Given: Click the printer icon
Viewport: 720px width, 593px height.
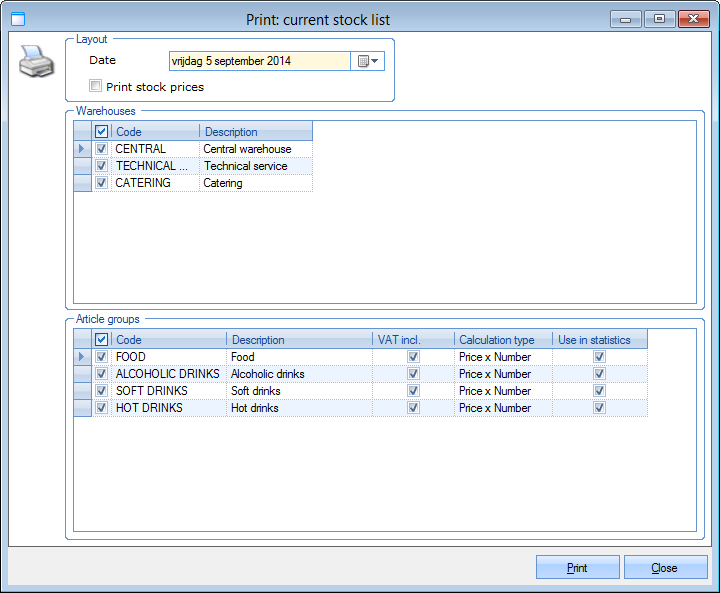Looking at the screenshot, I should click(x=35, y=62).
